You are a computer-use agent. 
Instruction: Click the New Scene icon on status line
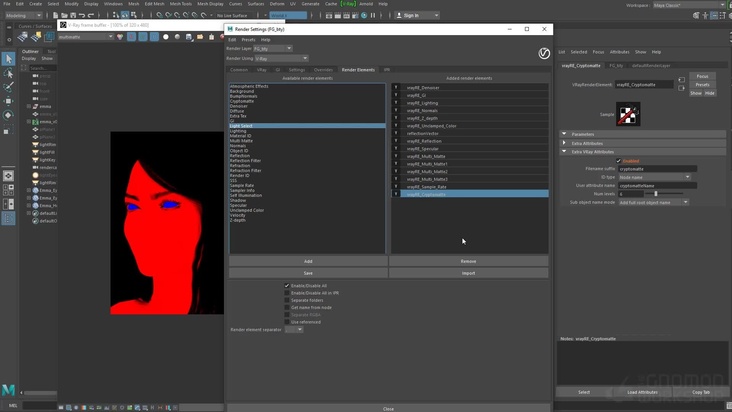56,15
